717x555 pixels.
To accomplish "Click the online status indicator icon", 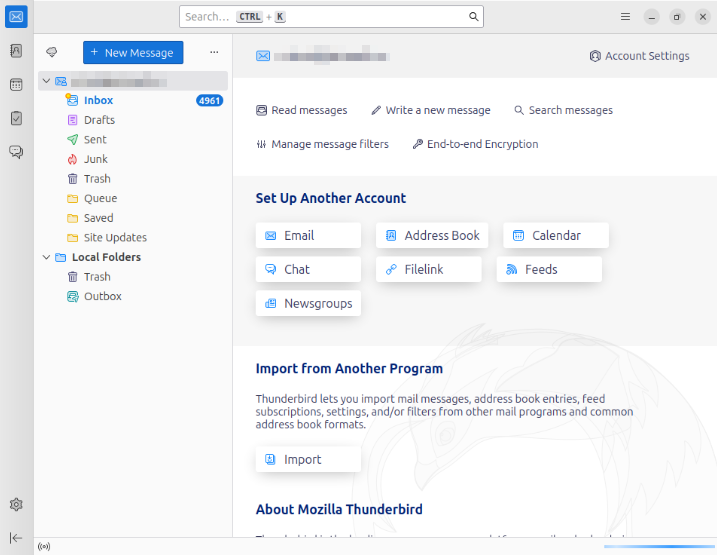I will click(x=44, y=546).
